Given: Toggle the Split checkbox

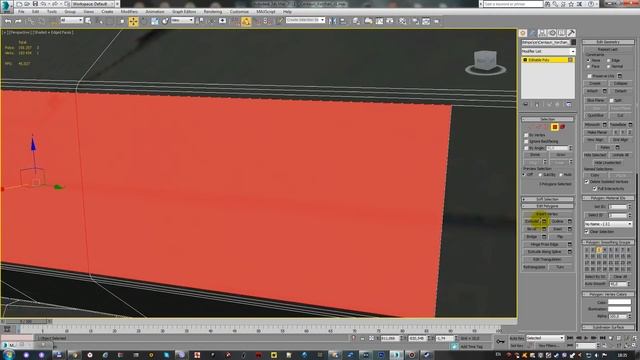Looking at the screenshot, I should (x=611, y=100).
